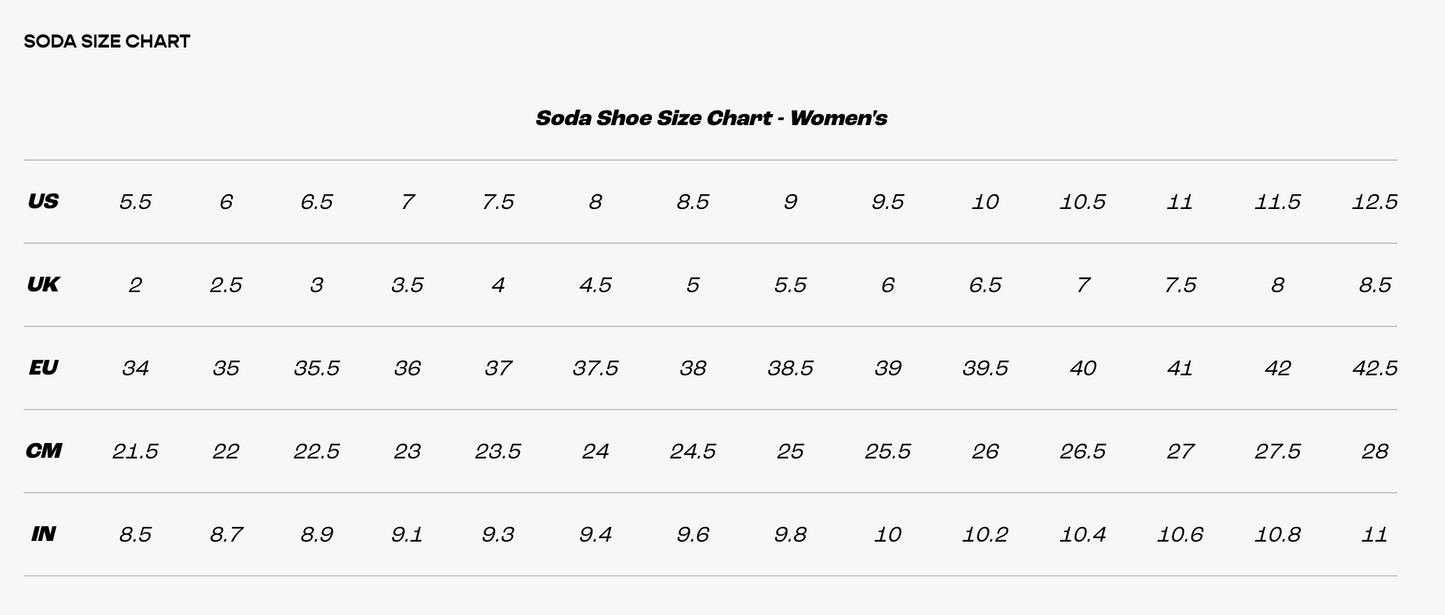Select the 9.4 value in IN row

[x=595, y=535]
